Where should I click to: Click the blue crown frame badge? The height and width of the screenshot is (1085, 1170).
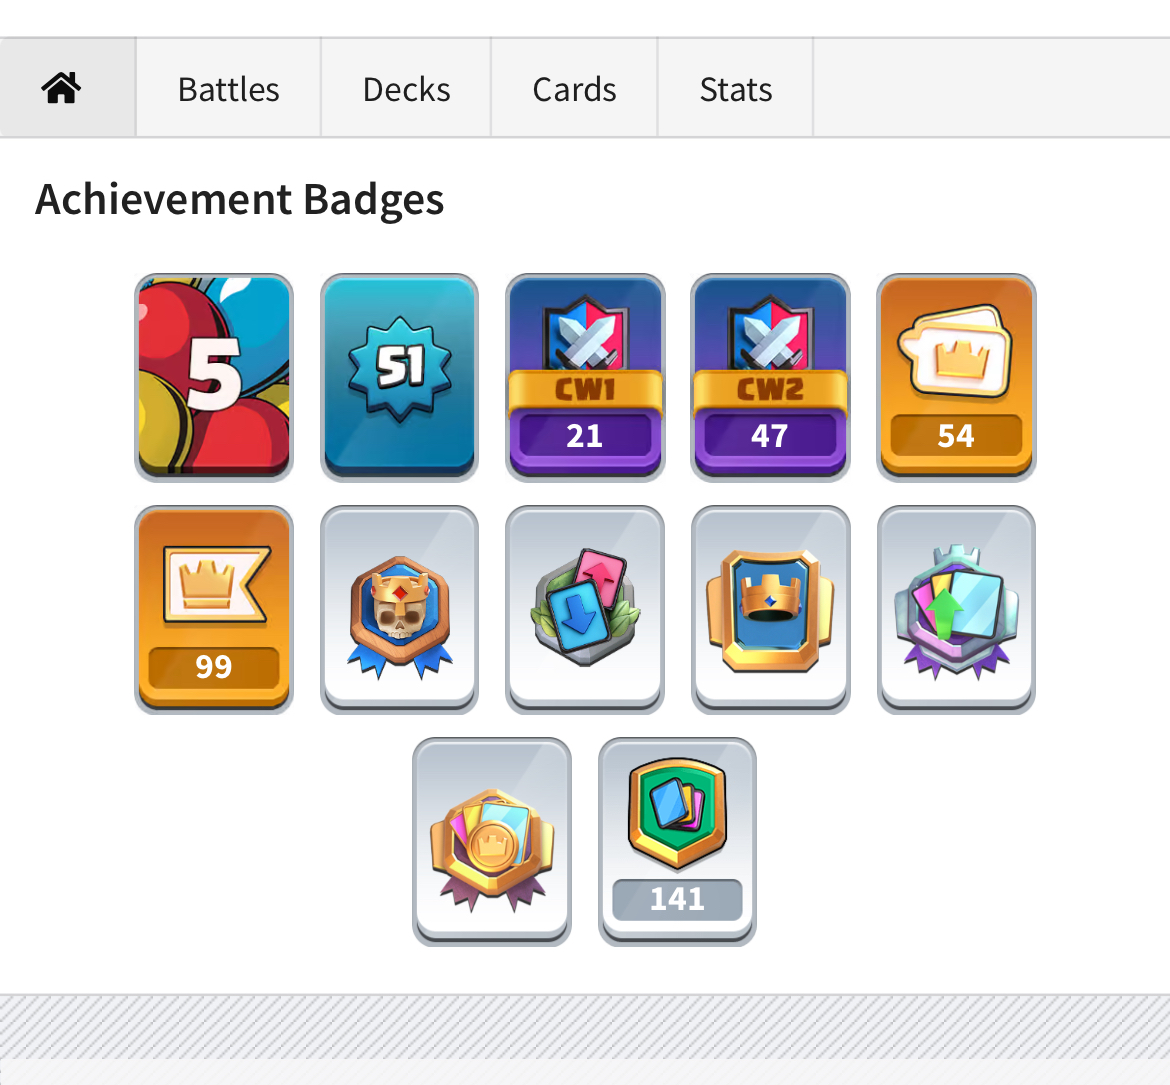[770, 610]
